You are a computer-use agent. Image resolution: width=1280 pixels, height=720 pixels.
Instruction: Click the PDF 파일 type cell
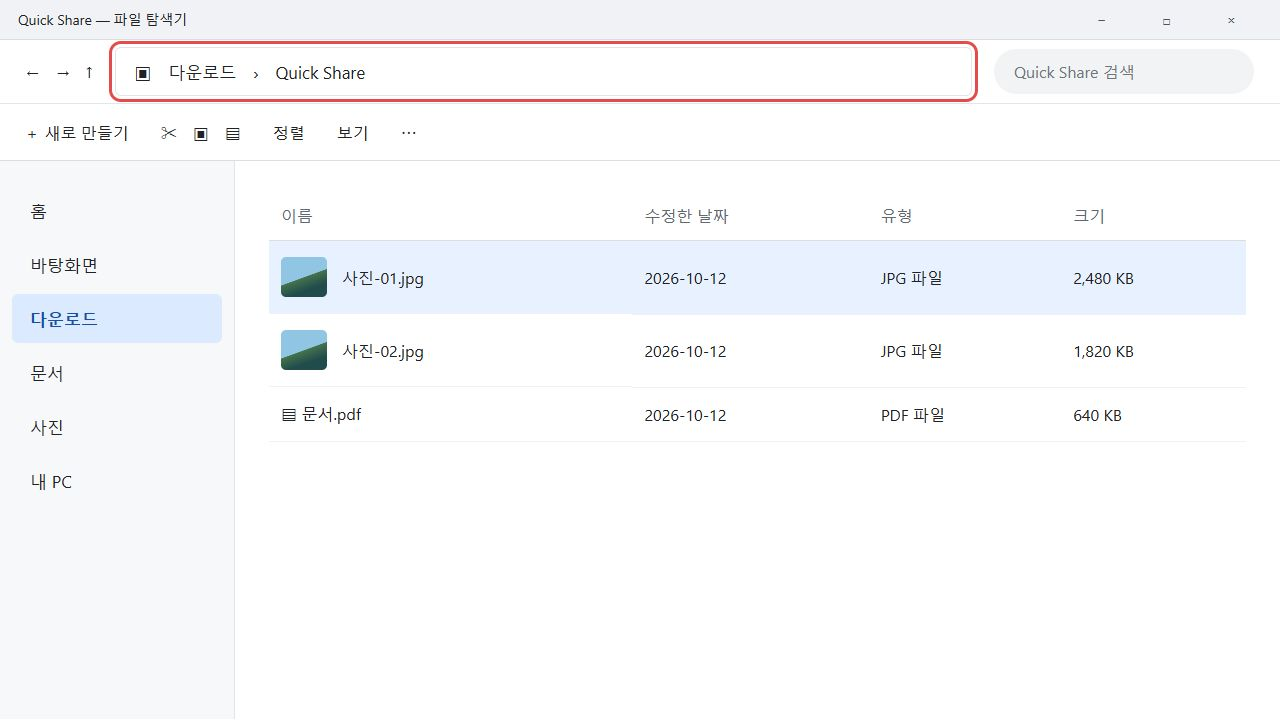[x=913, y=415]
